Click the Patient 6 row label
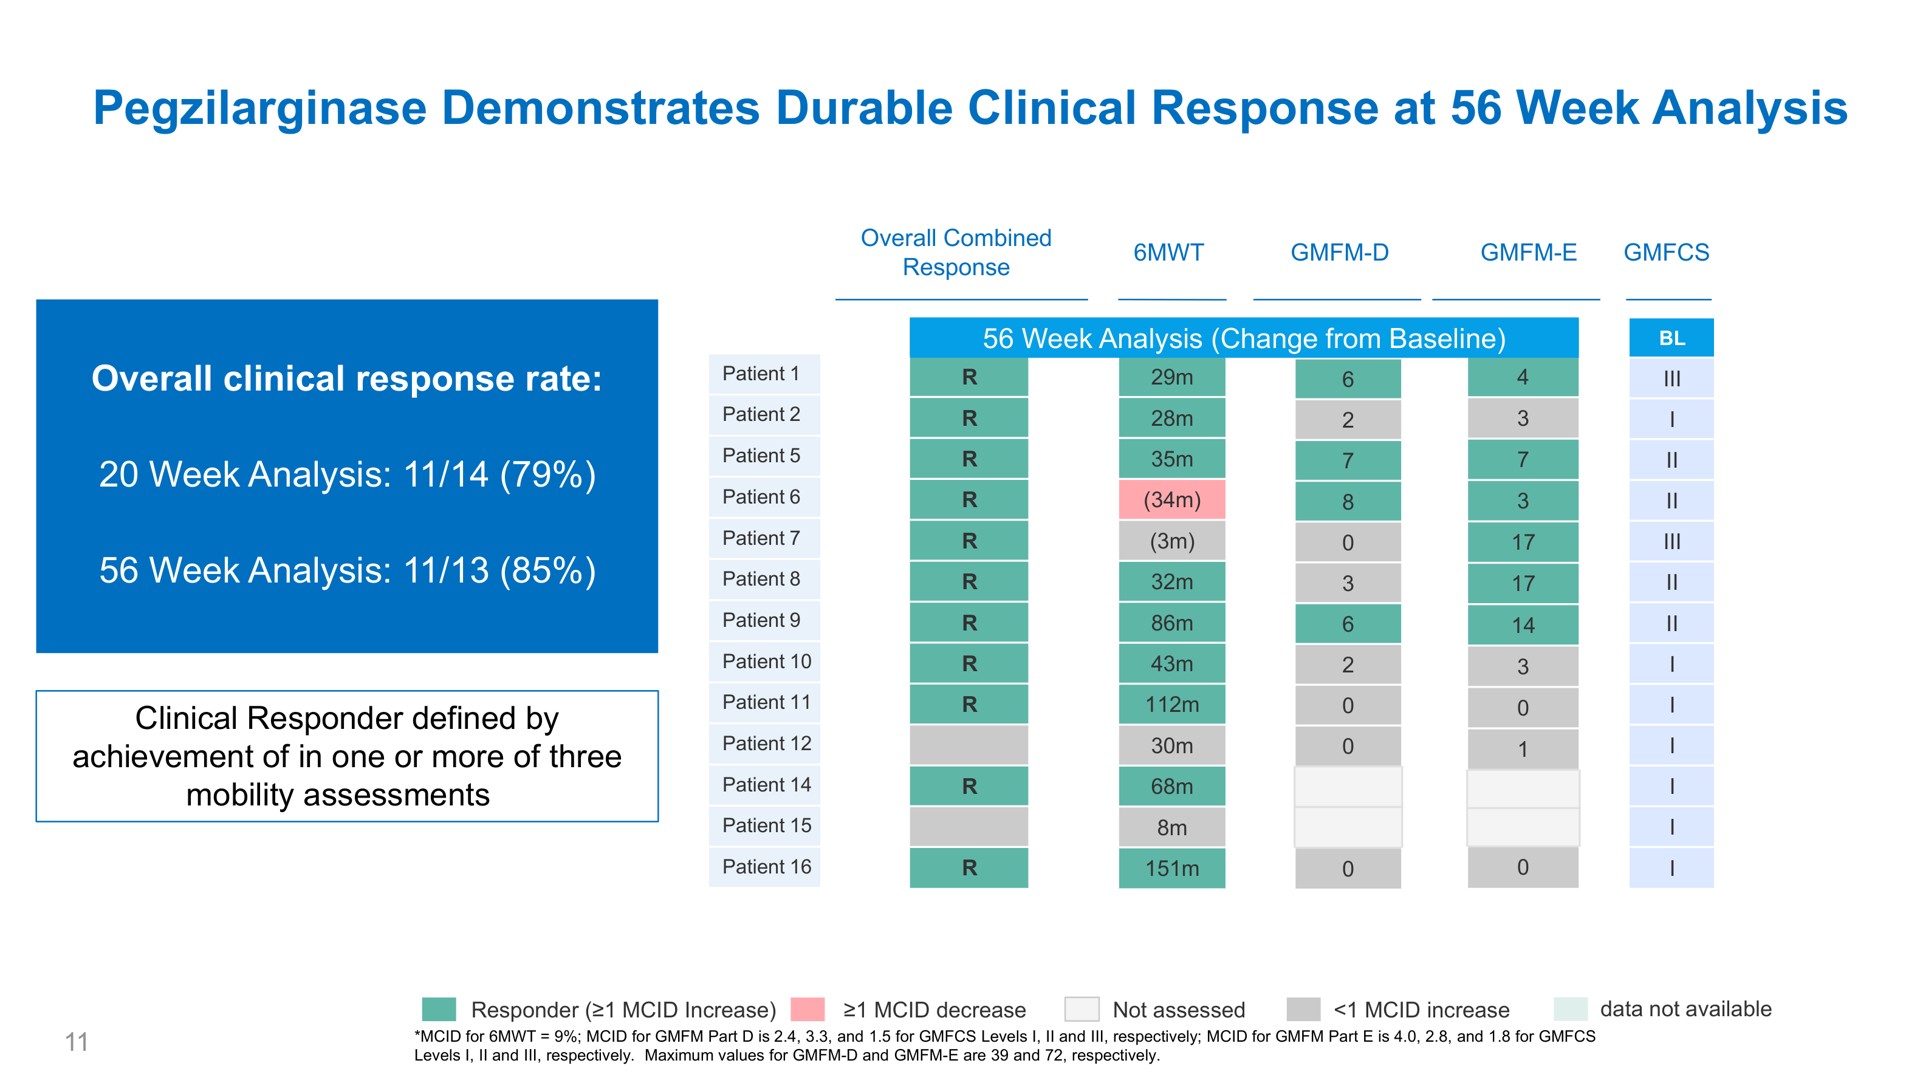 click(764, 497)
